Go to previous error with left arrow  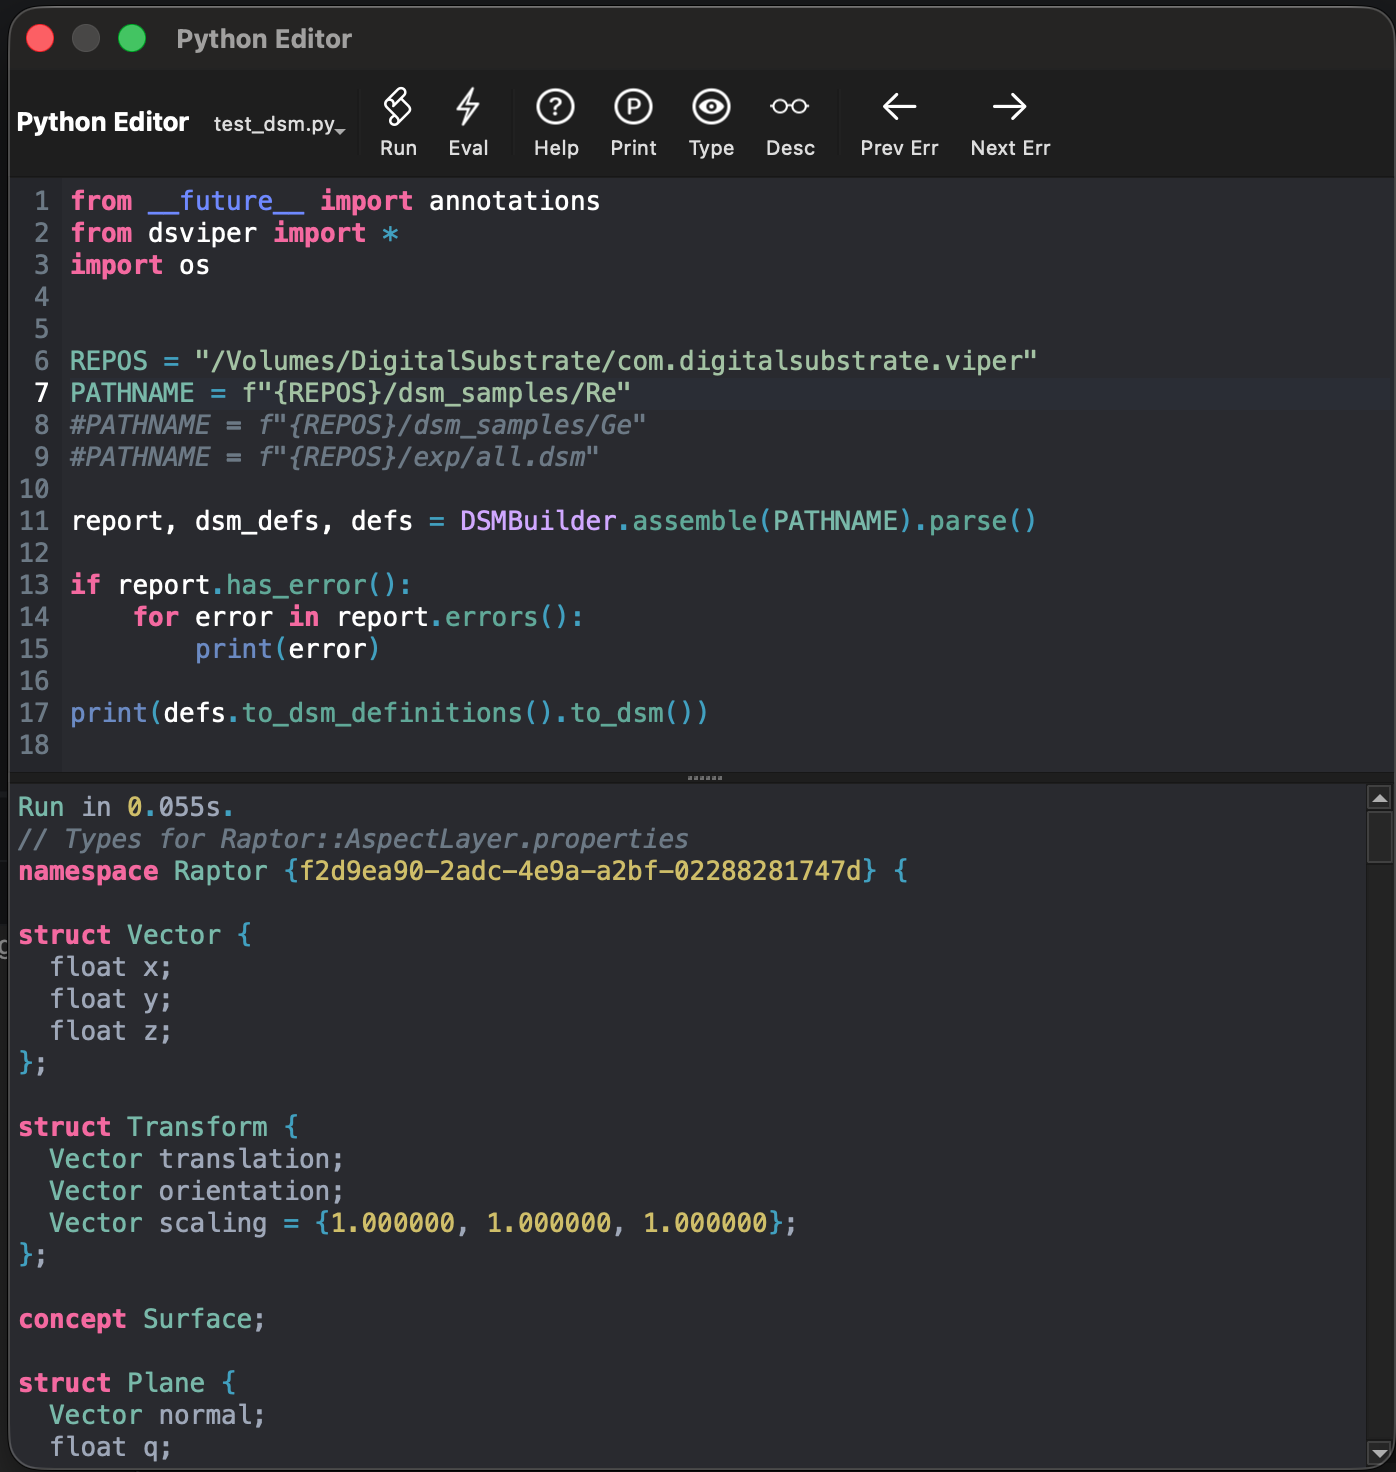[899, 107]
